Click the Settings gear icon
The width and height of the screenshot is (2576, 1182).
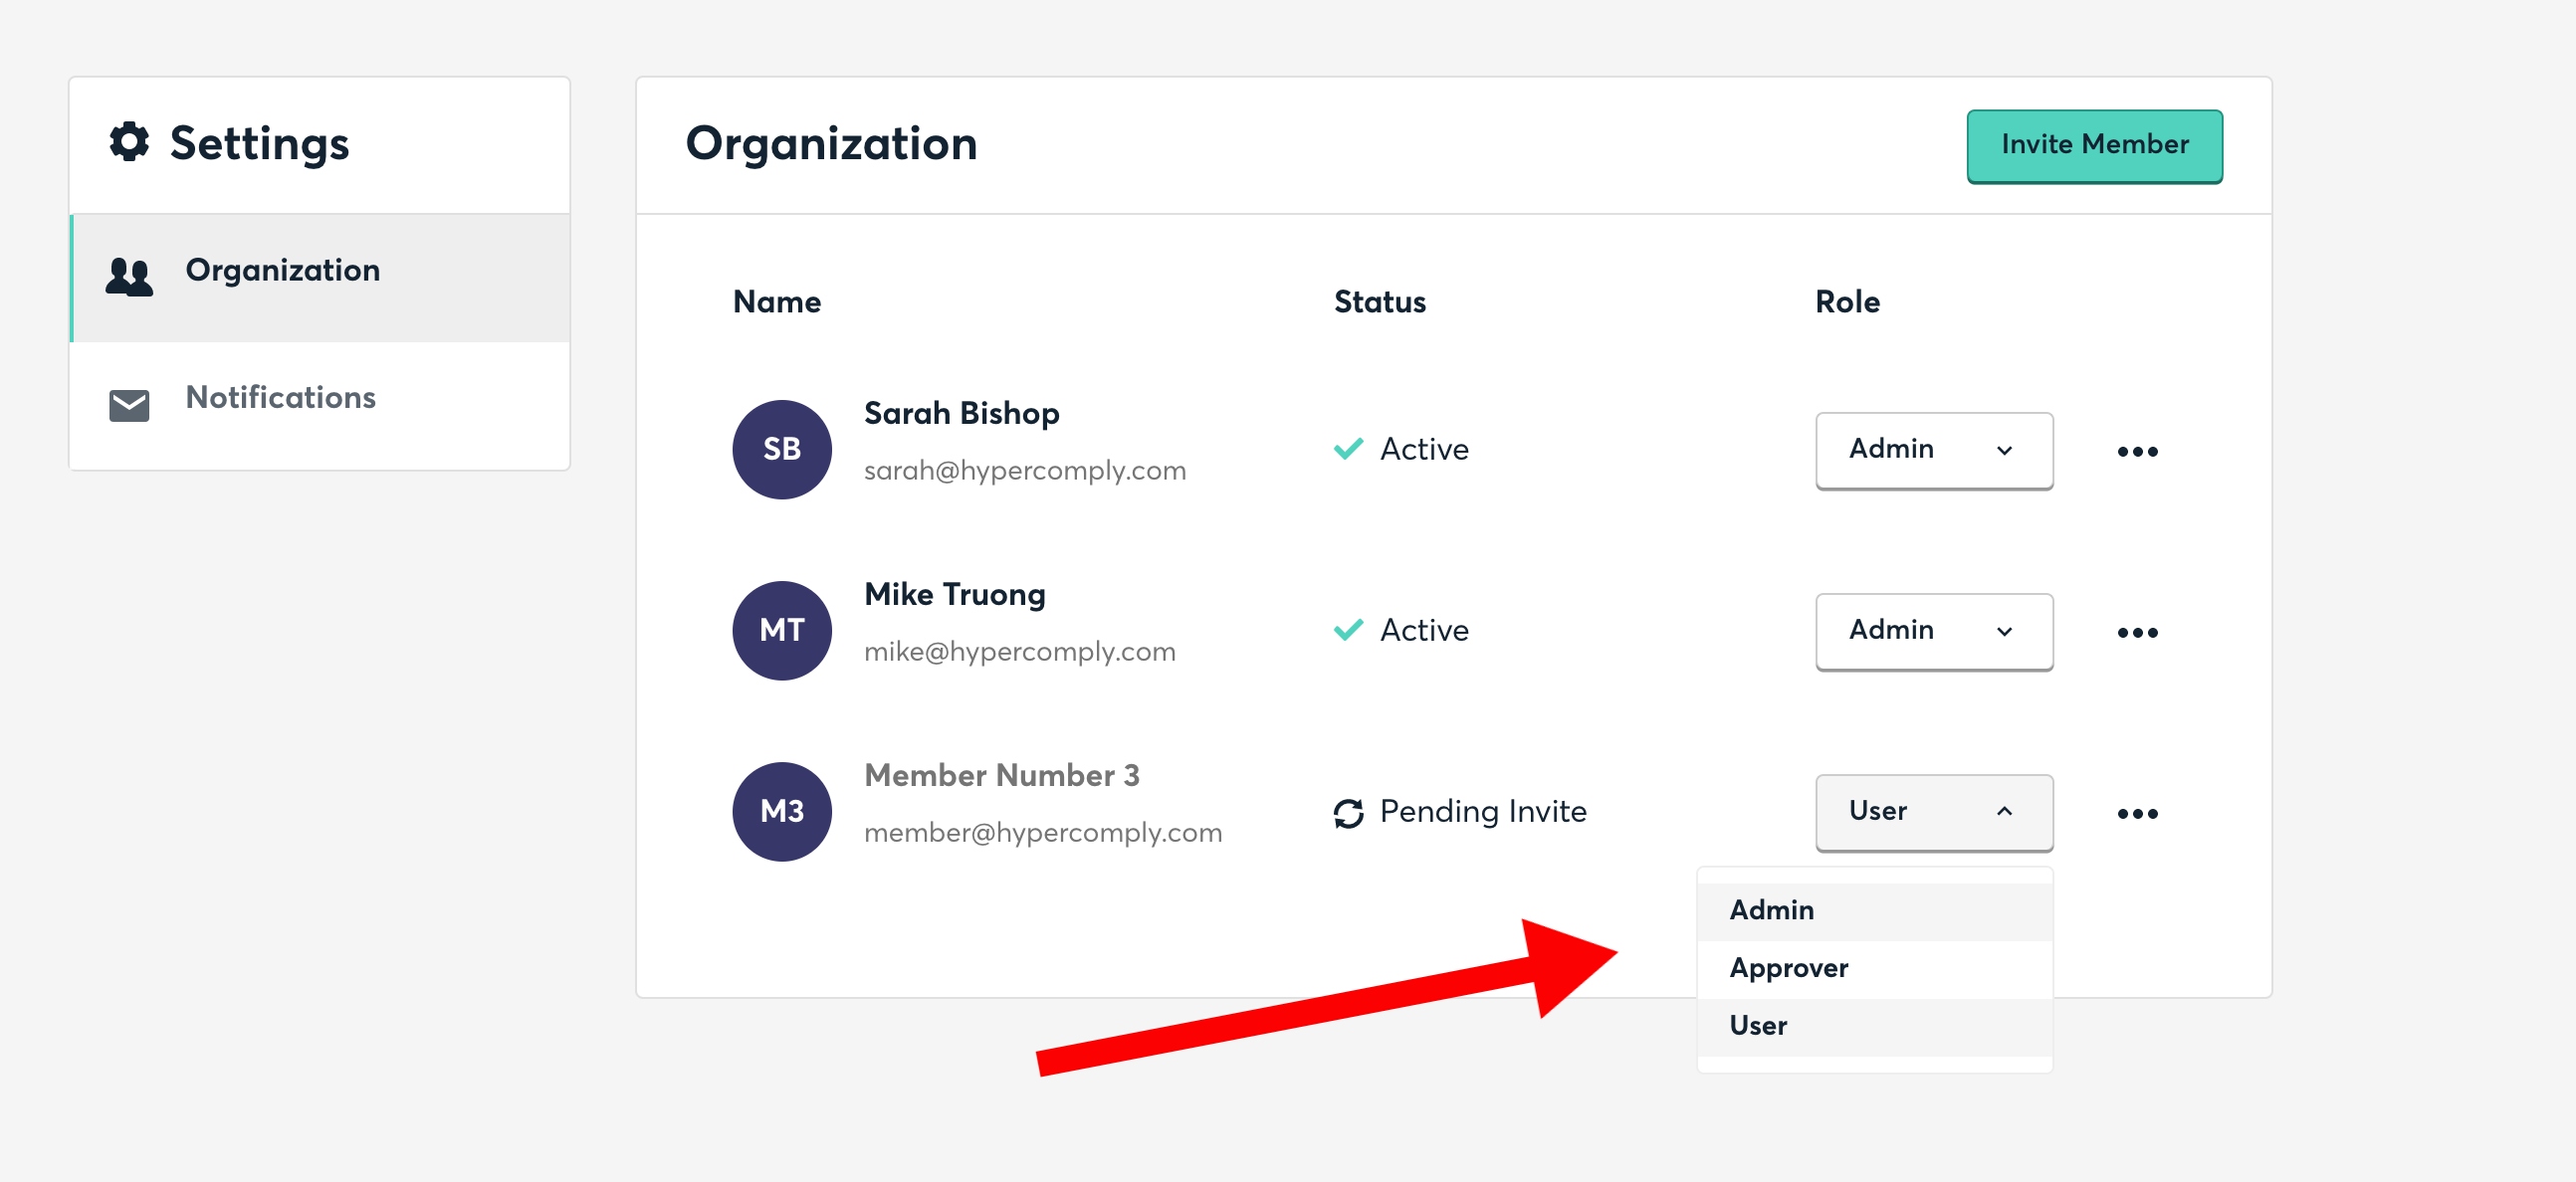click(x=129, y=142)
